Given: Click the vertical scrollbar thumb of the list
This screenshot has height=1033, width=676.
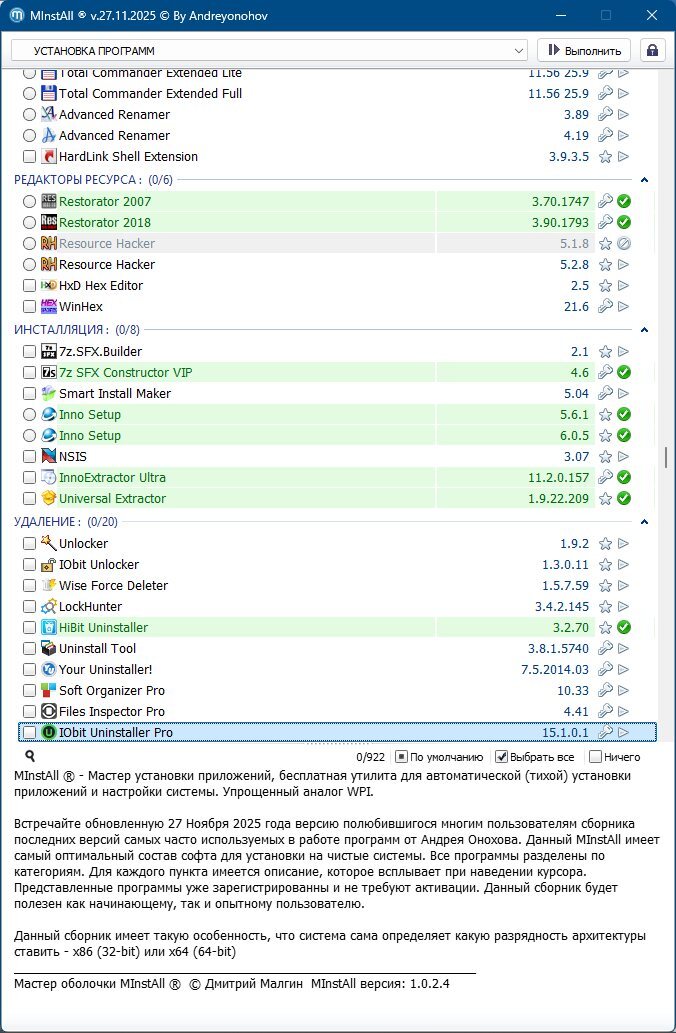Looking at the screenshot, I should [665, 457].
